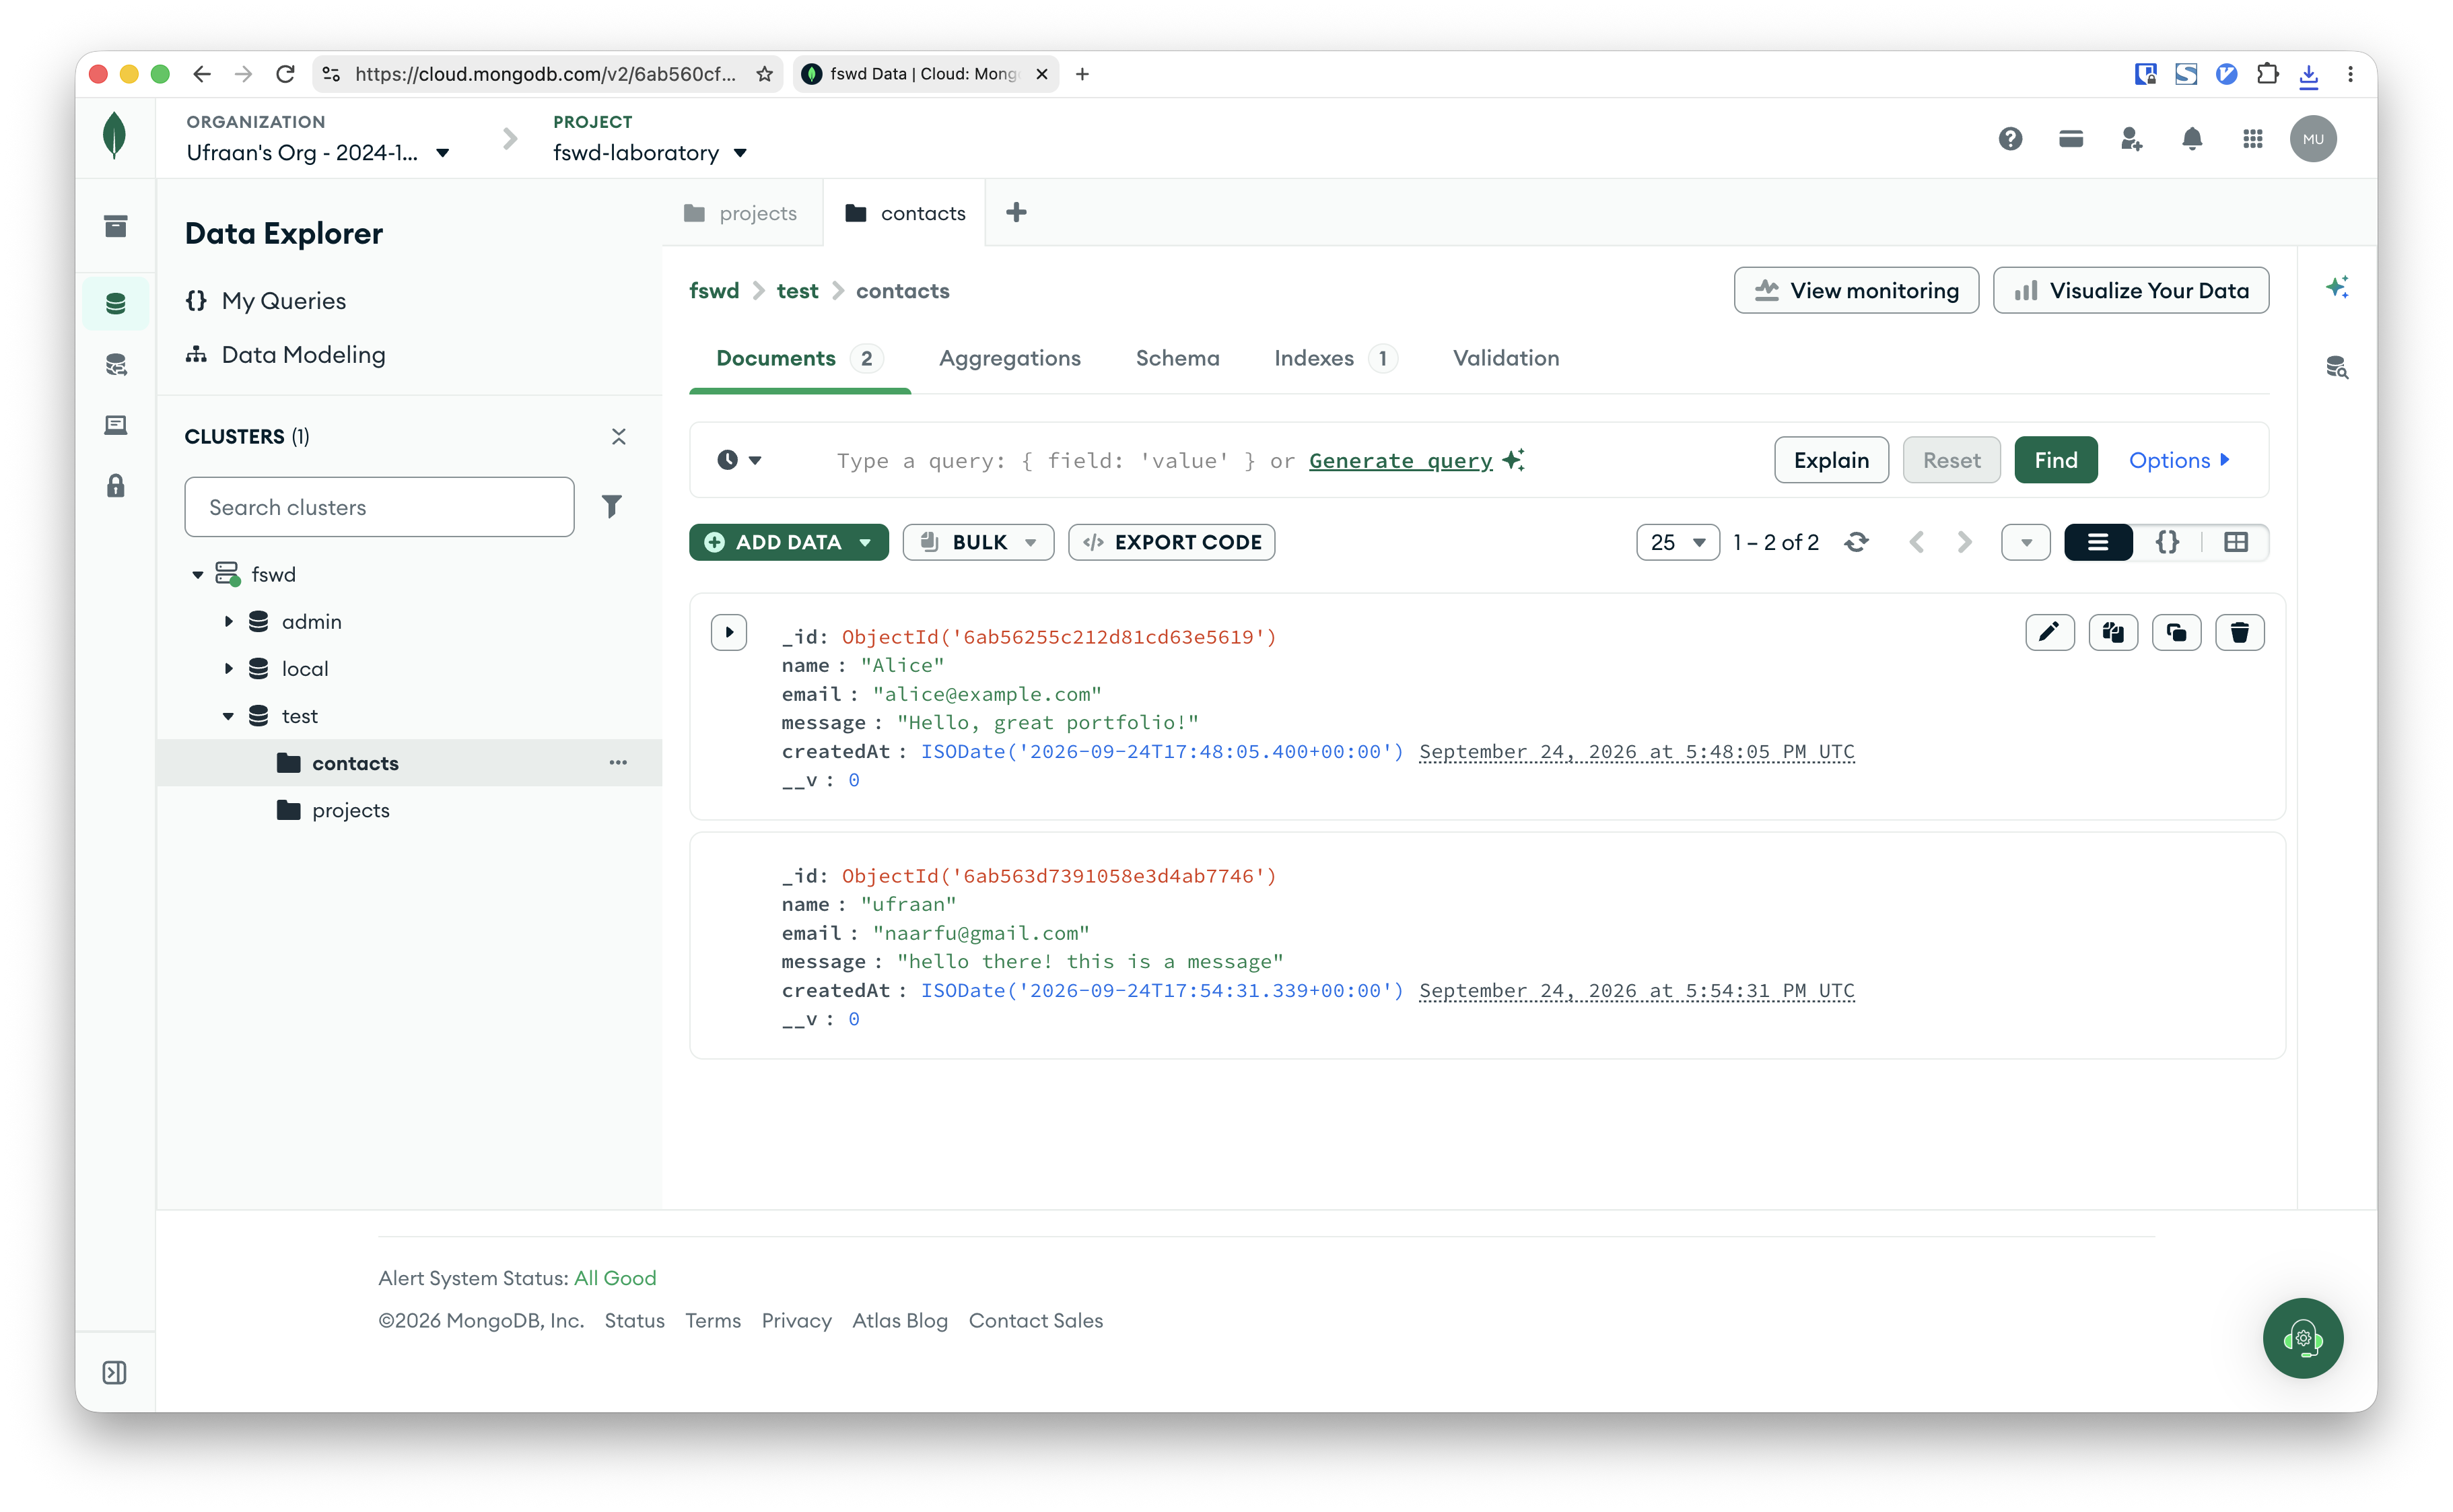Click the Find button

[x=2055, y=460]
